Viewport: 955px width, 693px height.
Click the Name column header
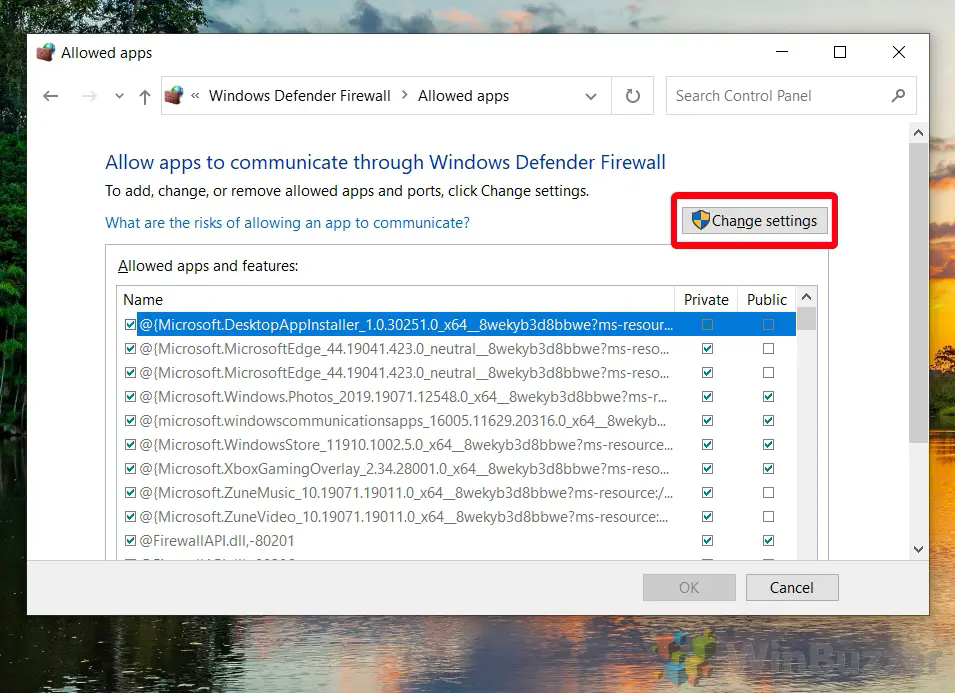click(395, 300)
